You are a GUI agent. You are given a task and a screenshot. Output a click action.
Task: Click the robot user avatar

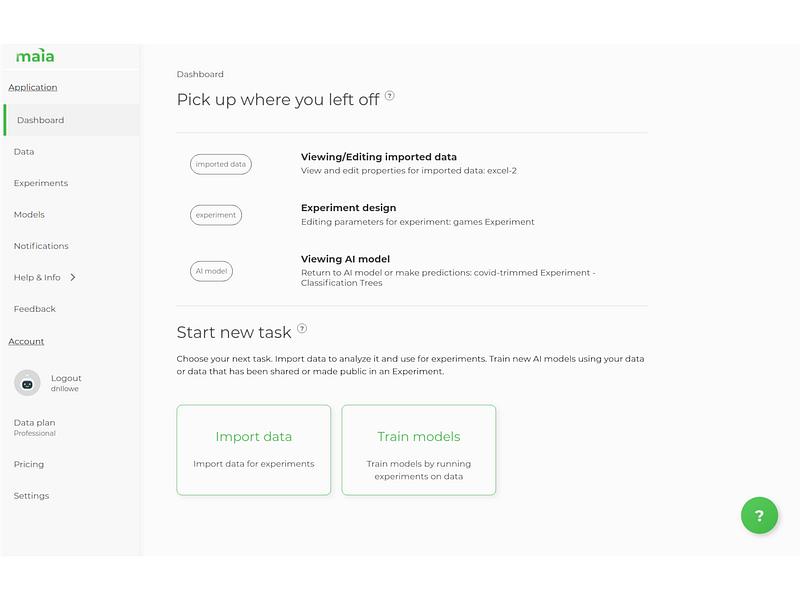[x=27, y=383]
